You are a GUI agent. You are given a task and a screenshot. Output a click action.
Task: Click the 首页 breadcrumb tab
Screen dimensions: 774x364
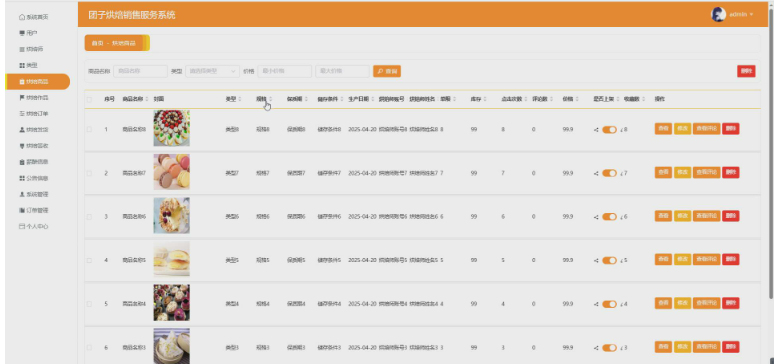(97, 43)
